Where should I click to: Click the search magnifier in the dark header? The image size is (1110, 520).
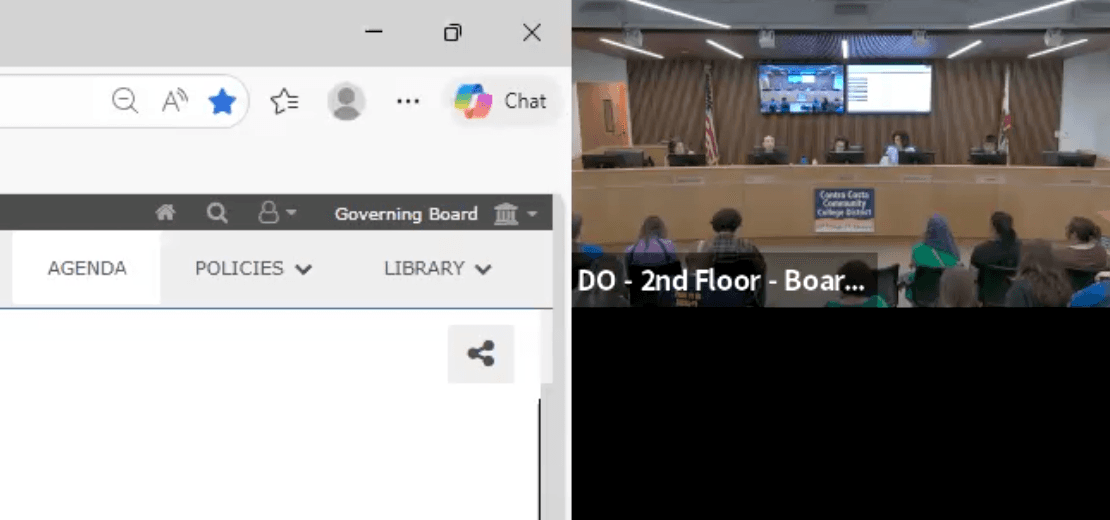[x=217, y=213]
